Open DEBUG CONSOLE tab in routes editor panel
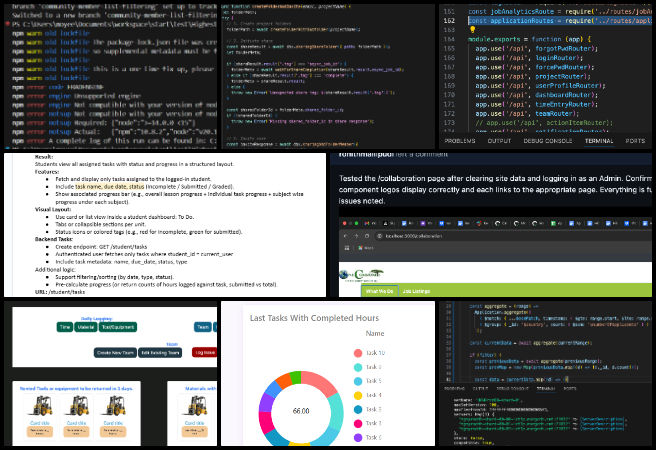Viewport: 656px width, 450px height. 548,141
